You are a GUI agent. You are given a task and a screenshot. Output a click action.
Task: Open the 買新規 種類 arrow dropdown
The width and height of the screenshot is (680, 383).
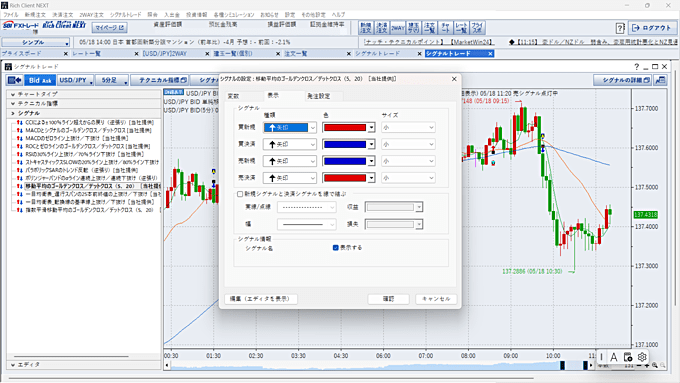(290, 128)
